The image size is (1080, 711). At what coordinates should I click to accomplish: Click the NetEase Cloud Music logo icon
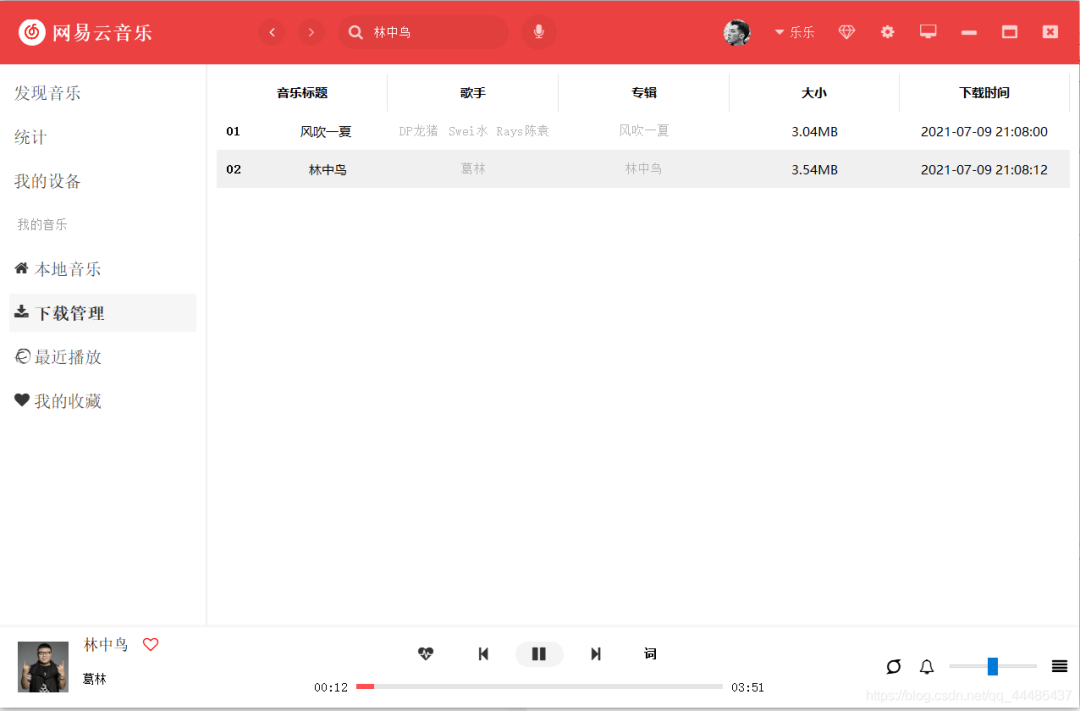pos(32,32)
